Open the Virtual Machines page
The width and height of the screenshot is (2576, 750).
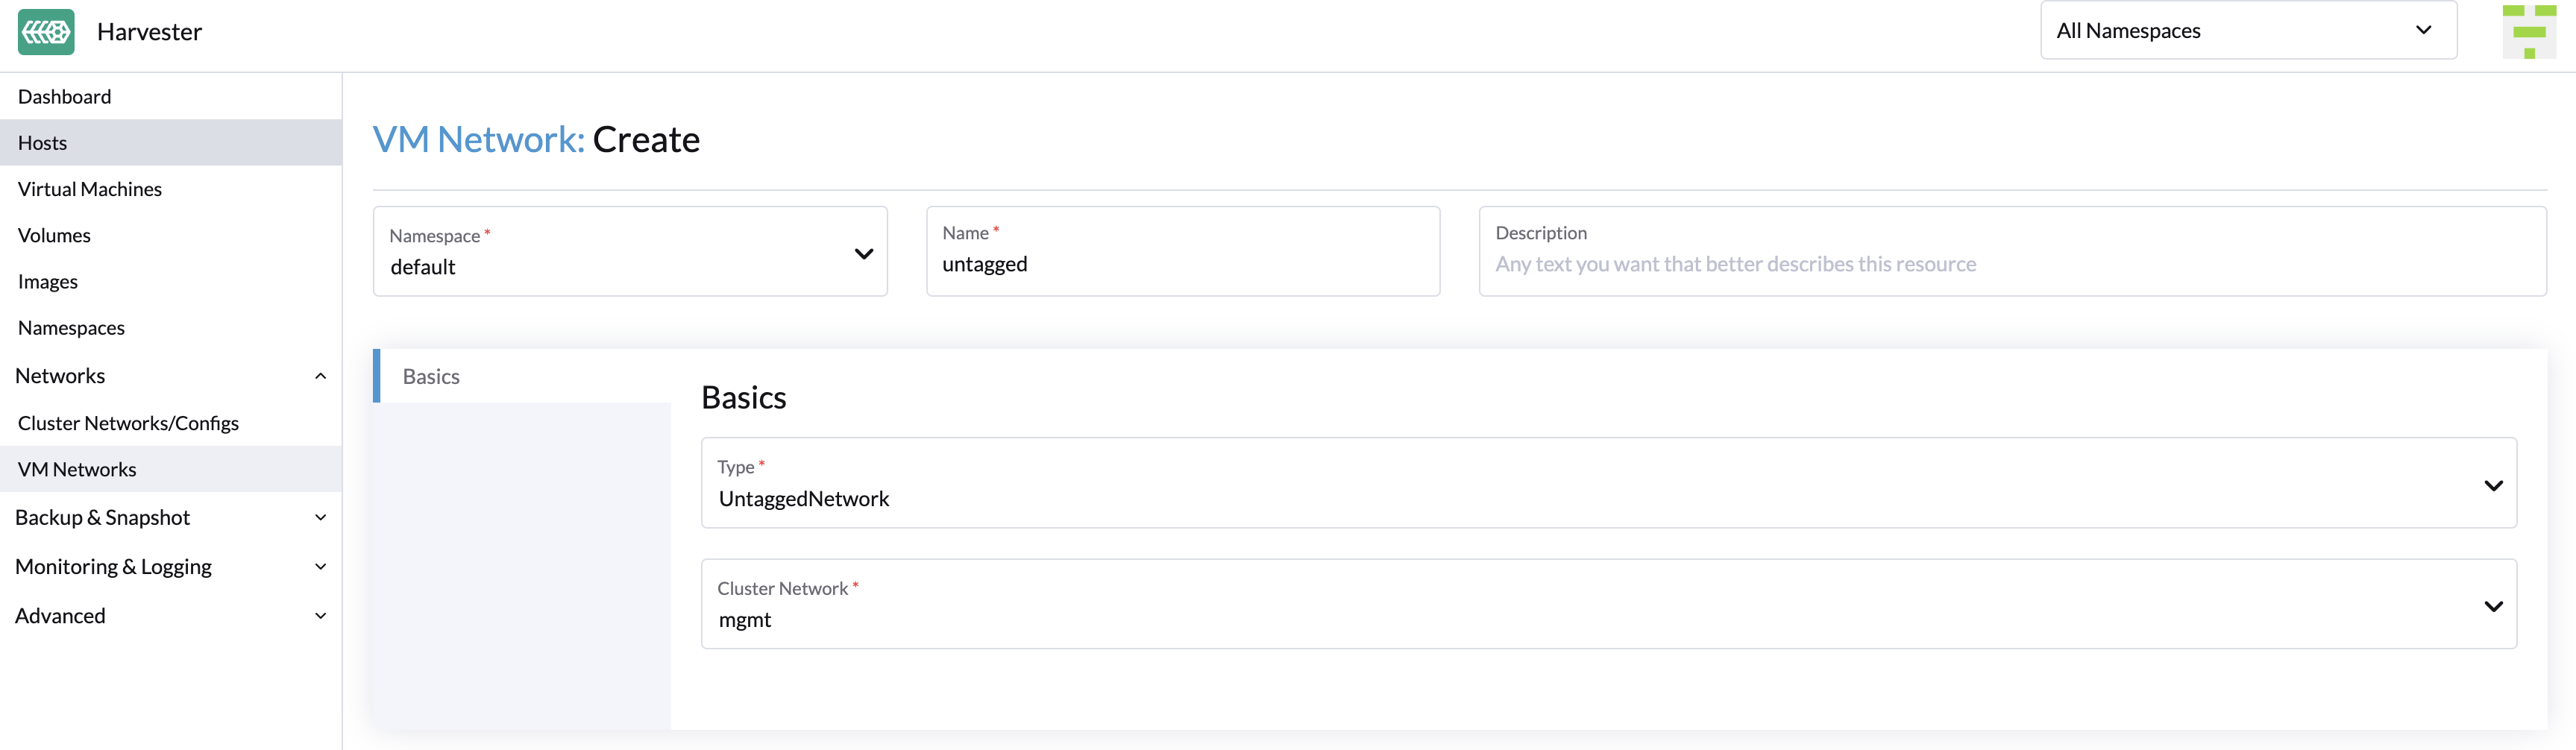tap(89, 188)
